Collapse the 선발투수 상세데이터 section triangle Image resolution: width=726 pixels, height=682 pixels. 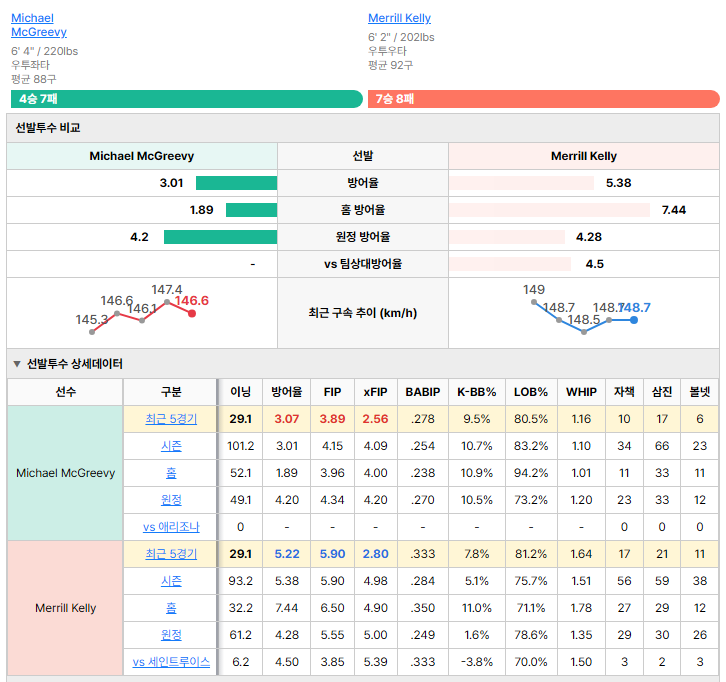click(17, 364)
